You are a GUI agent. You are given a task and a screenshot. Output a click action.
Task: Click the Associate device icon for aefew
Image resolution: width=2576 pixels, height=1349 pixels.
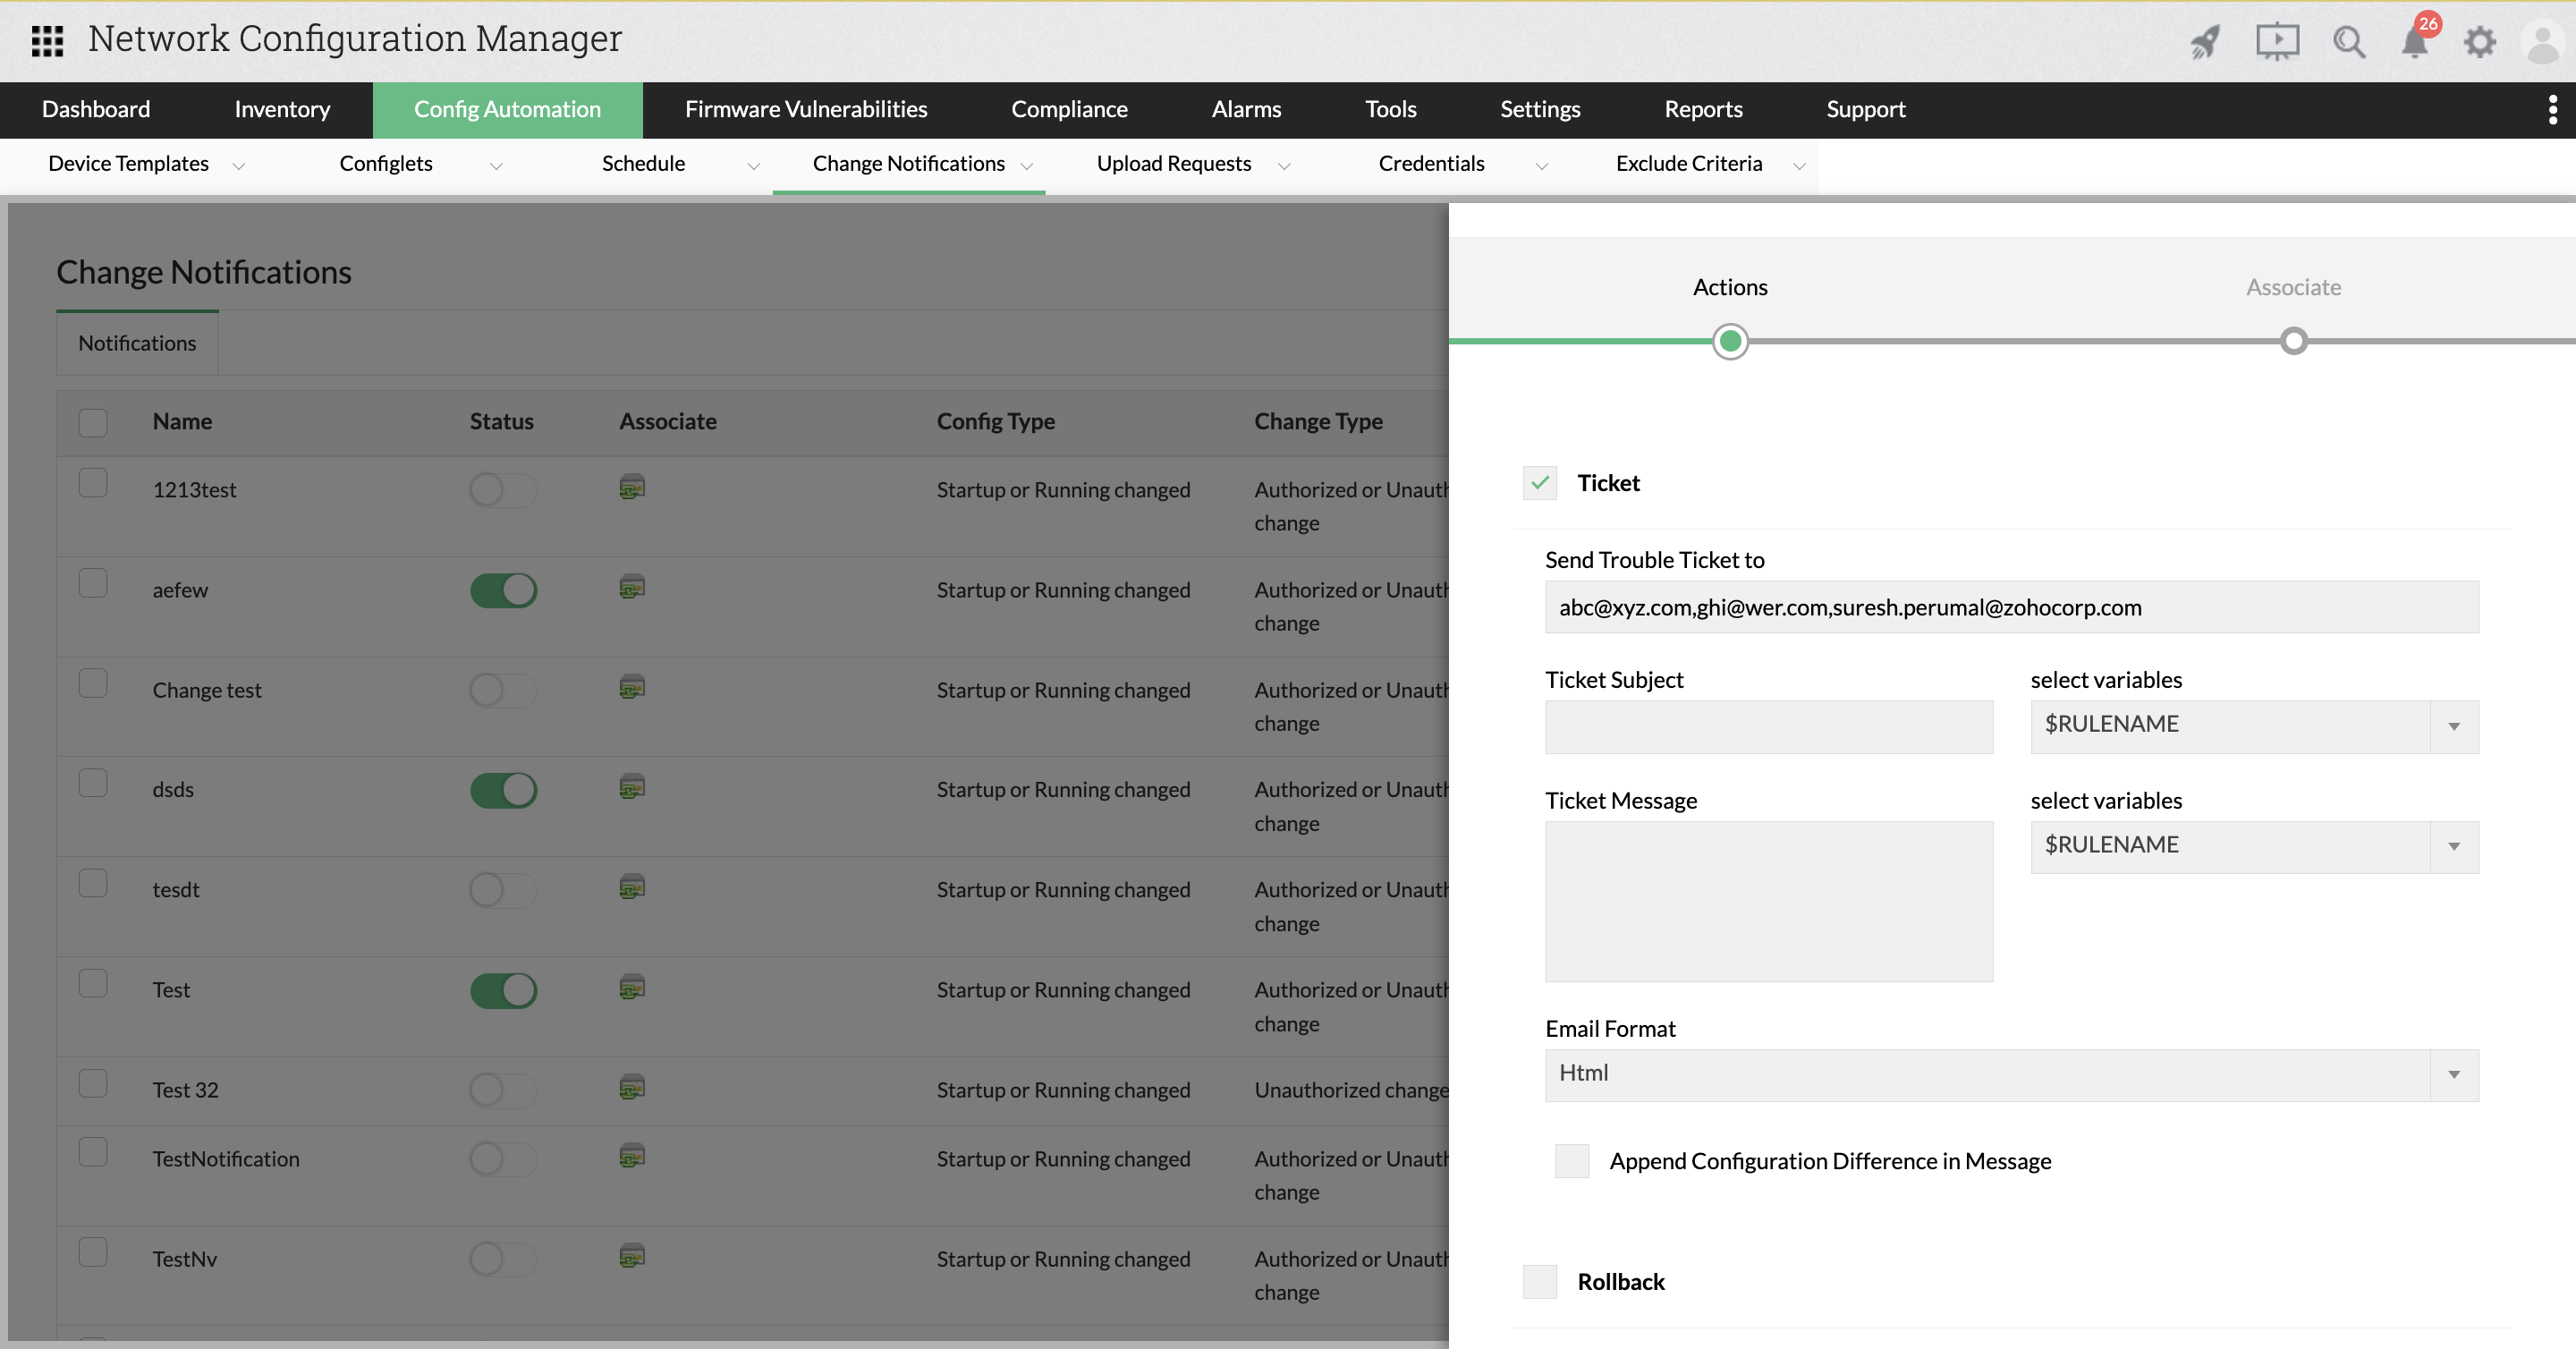(631, 589)
